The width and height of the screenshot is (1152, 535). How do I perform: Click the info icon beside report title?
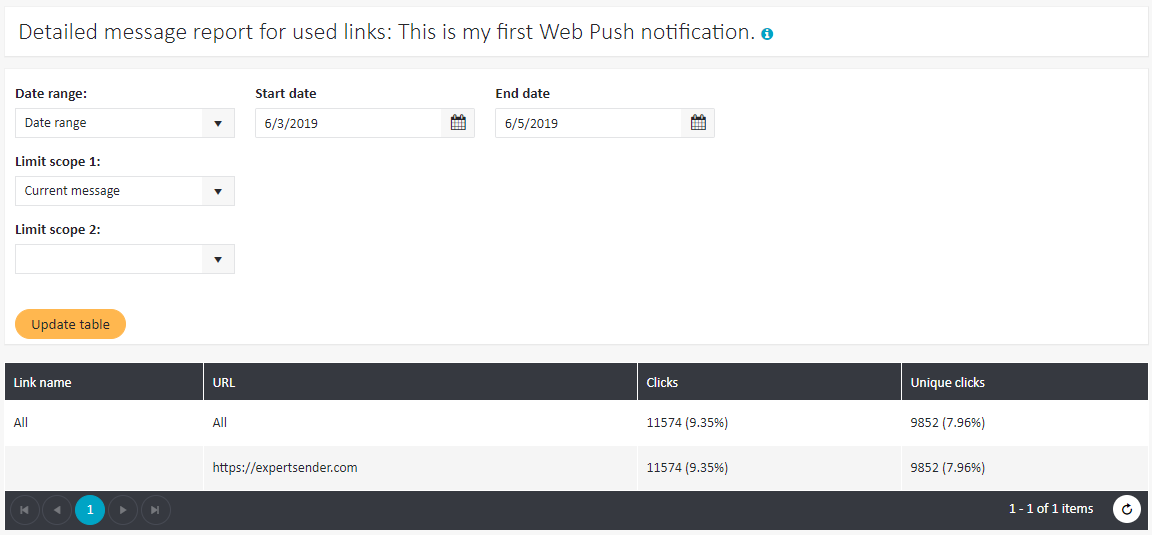coord(767,34)
